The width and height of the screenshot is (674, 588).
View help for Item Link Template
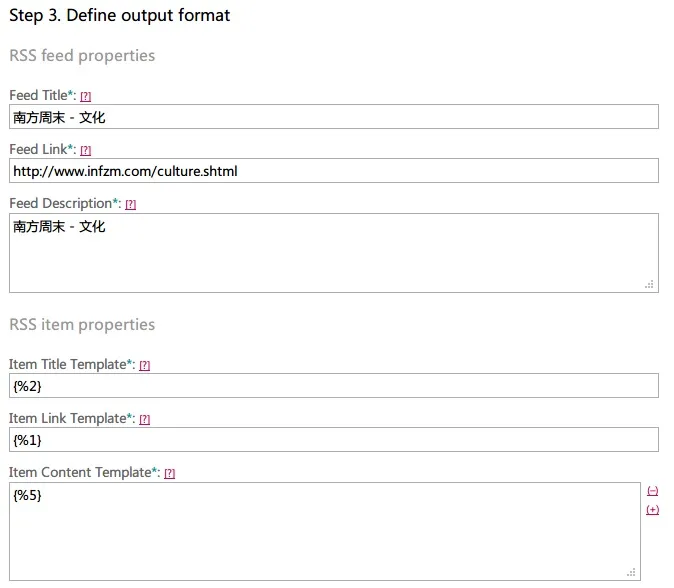(144, 419)
